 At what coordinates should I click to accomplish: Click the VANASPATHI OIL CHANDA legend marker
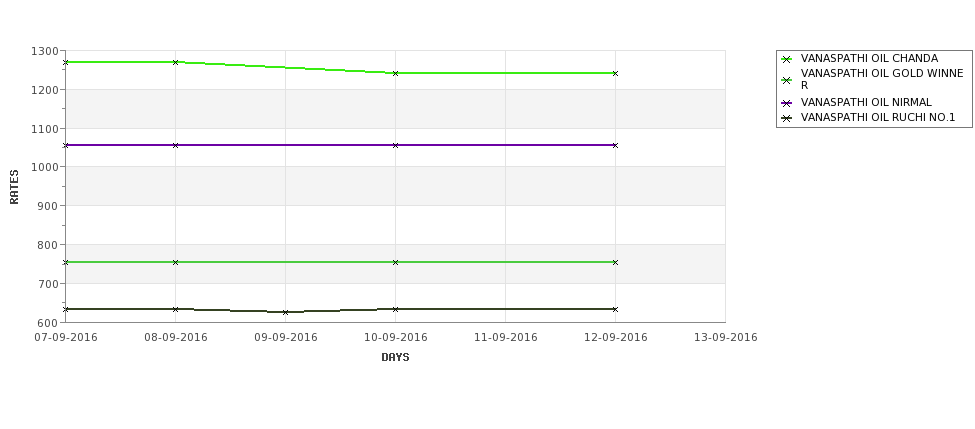(x=787, y=59)
